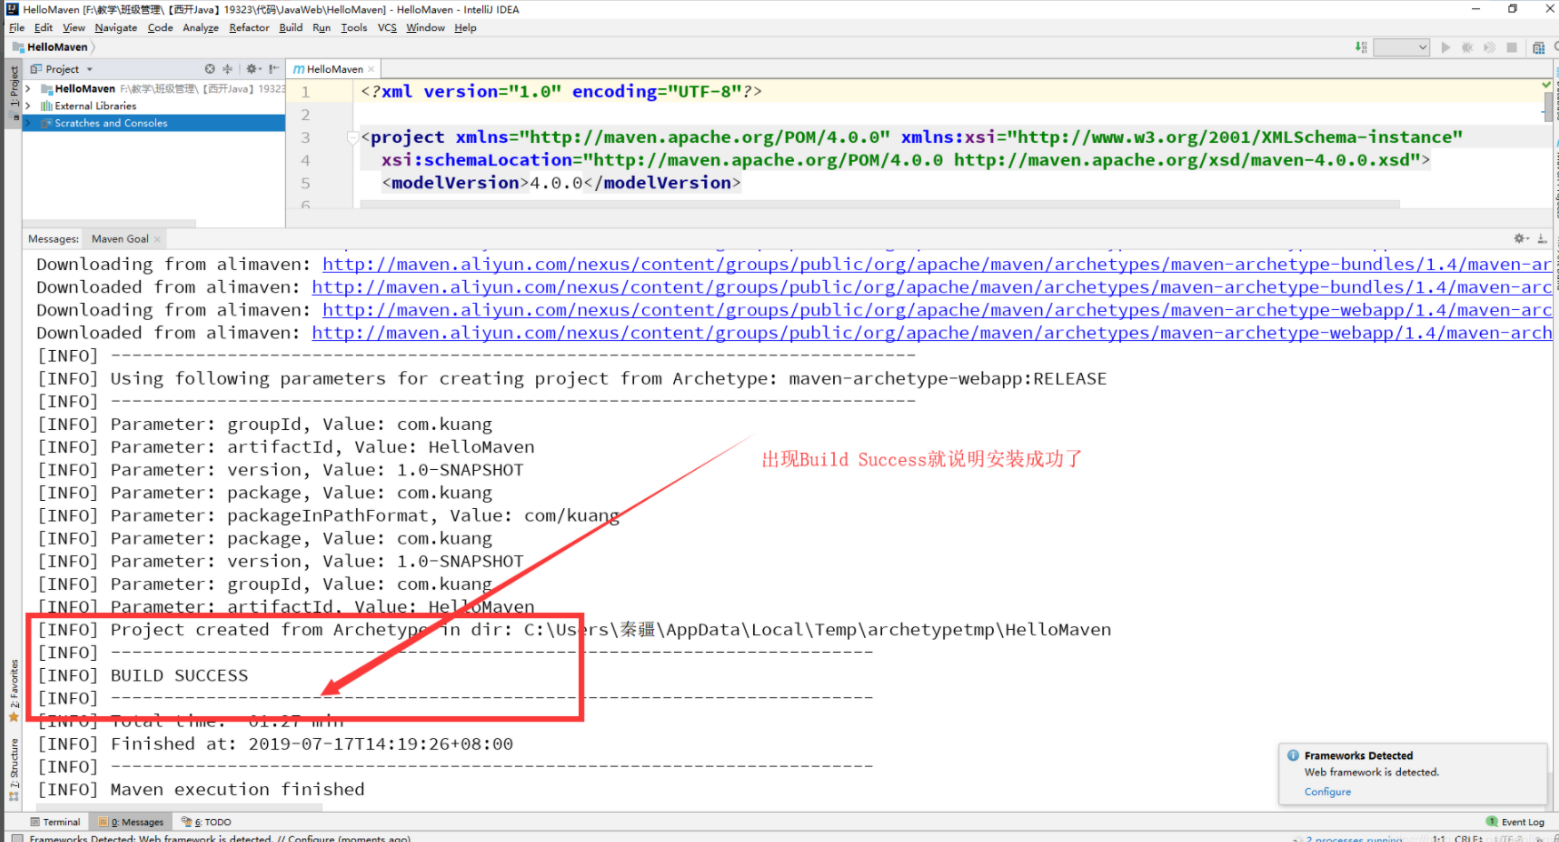
Task: Click the green inspection checkmark indicator
Action: coord(1548,86)
